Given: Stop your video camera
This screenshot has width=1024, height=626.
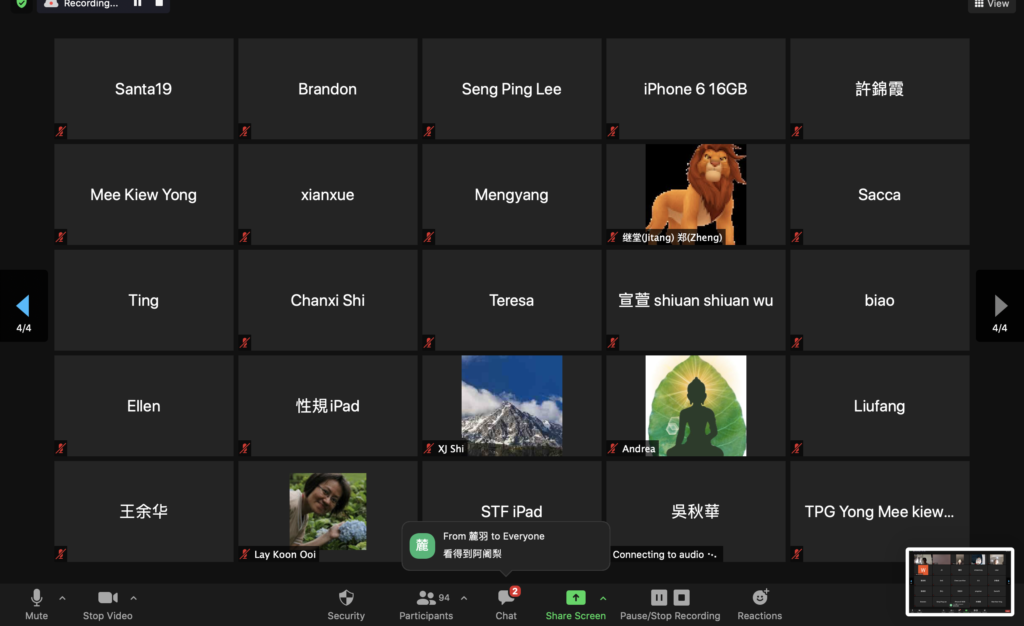Looking at the screenshot, I should point(108,604).
